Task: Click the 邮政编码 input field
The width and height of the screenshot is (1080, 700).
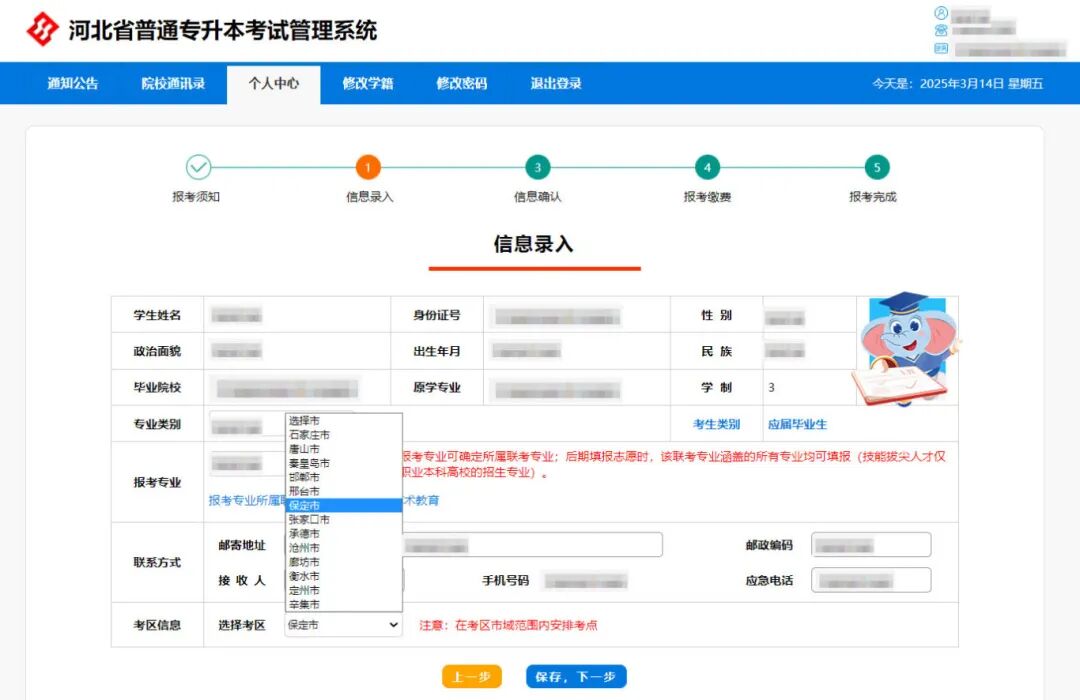Action: coord(871,545)
